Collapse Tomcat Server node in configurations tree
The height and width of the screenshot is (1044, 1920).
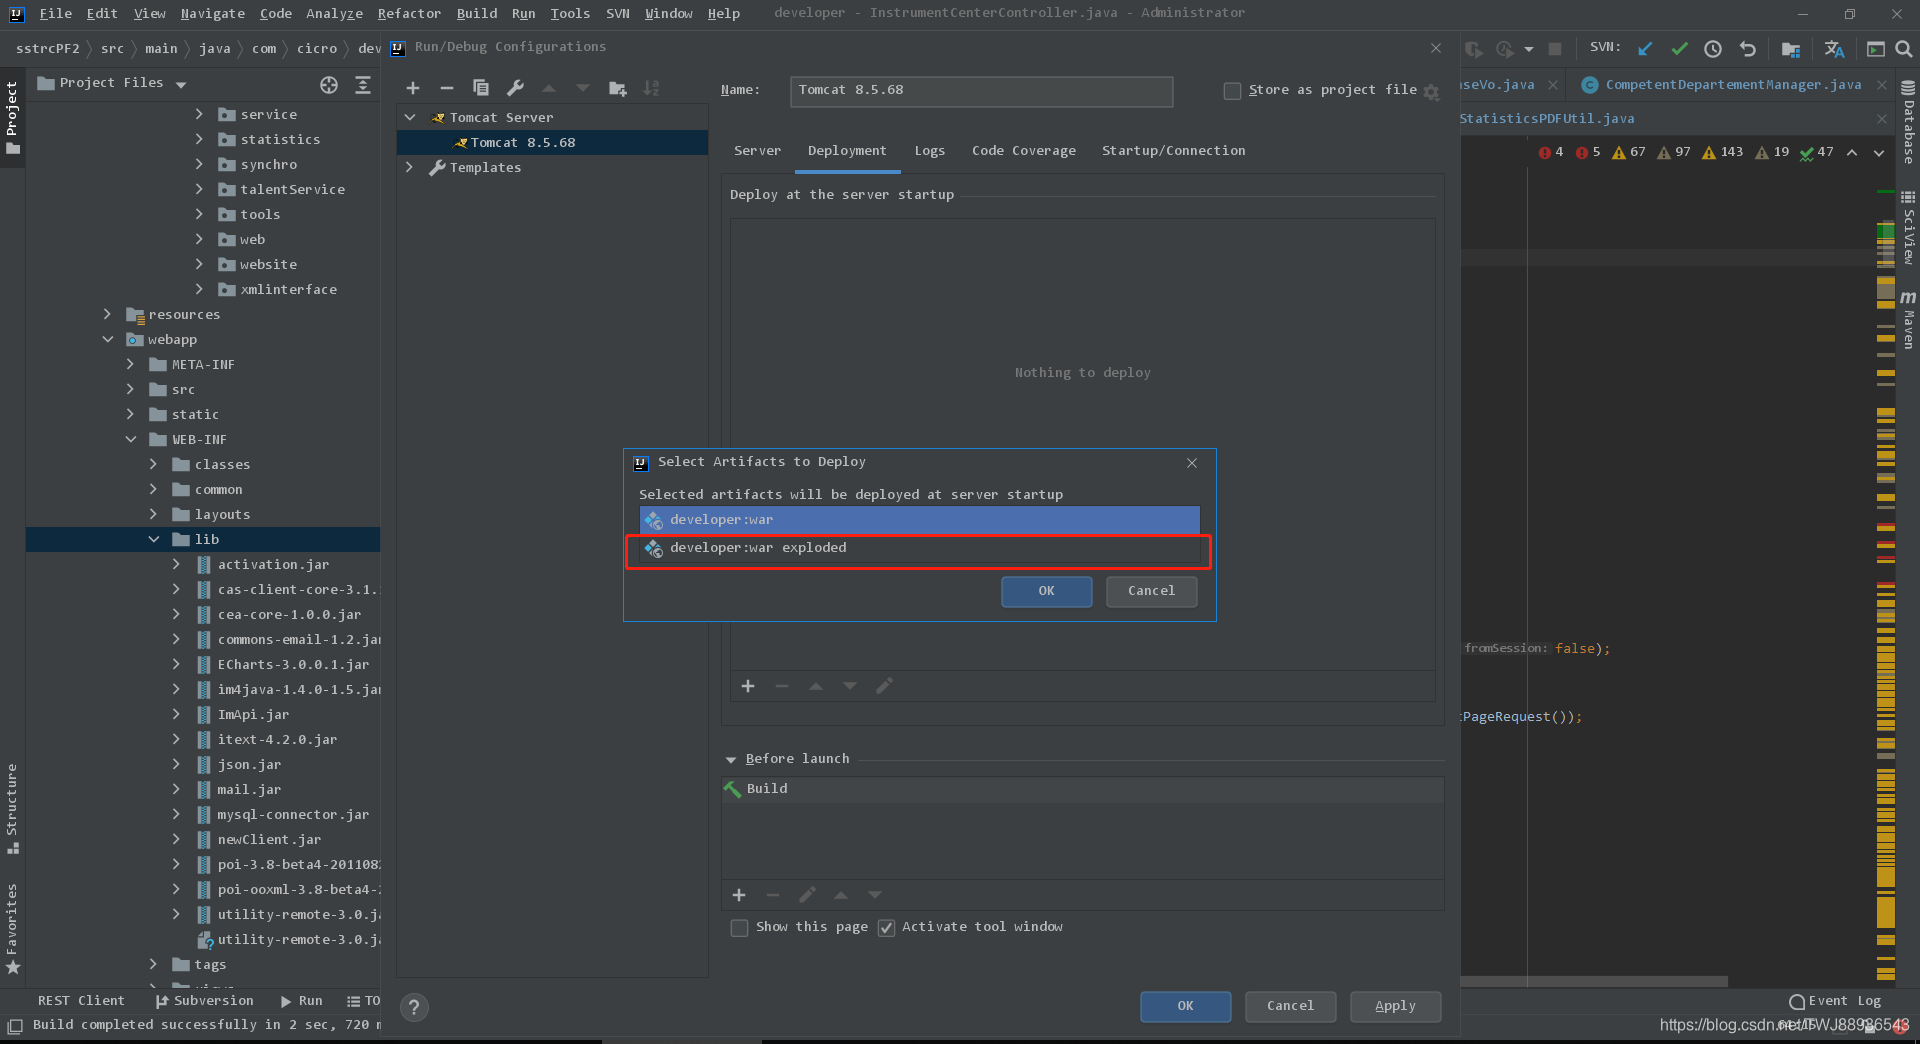(410, 117)
